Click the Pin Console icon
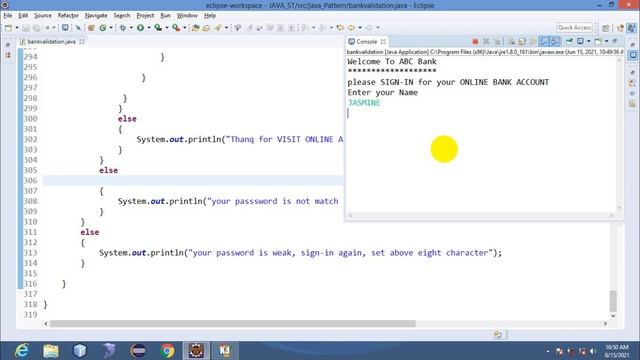 pyautogui.click(x=569, y=42)
